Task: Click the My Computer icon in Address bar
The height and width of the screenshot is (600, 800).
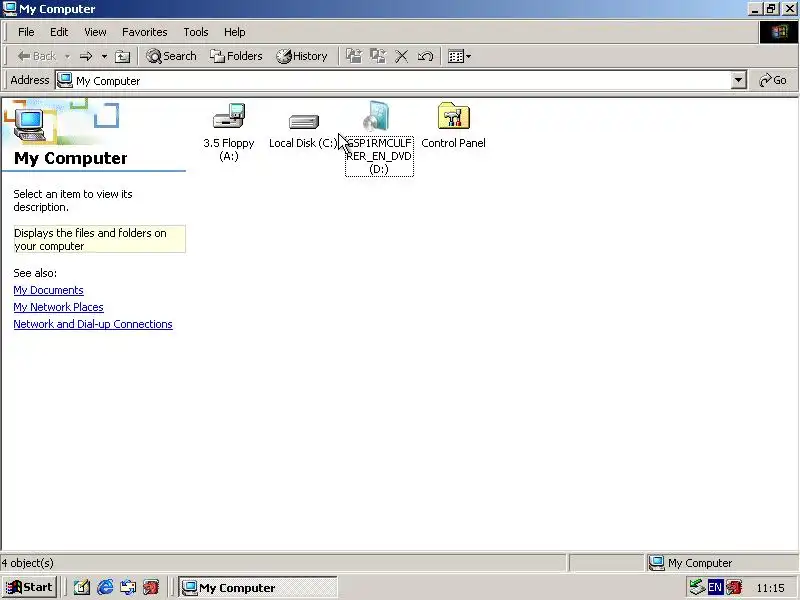Action: pyautogui.click(x=64, y=81)
